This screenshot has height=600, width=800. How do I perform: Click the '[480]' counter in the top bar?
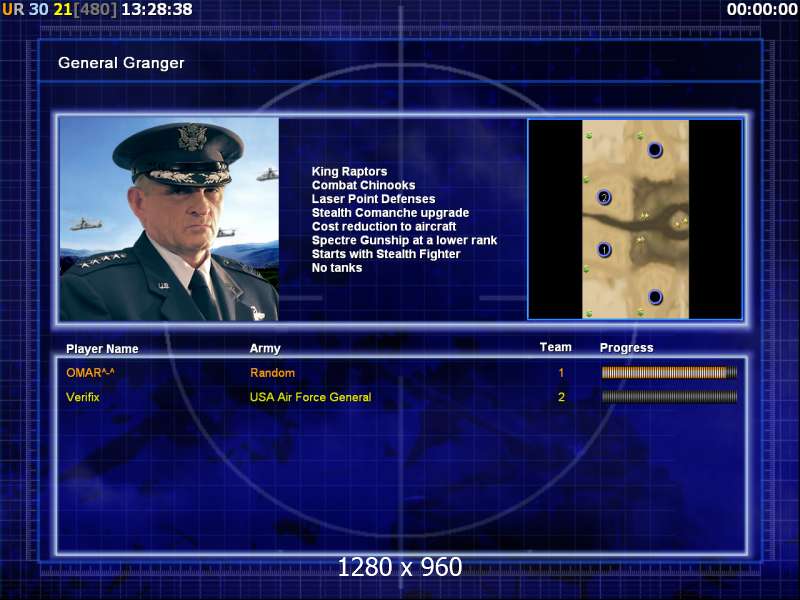pos(95,9)
